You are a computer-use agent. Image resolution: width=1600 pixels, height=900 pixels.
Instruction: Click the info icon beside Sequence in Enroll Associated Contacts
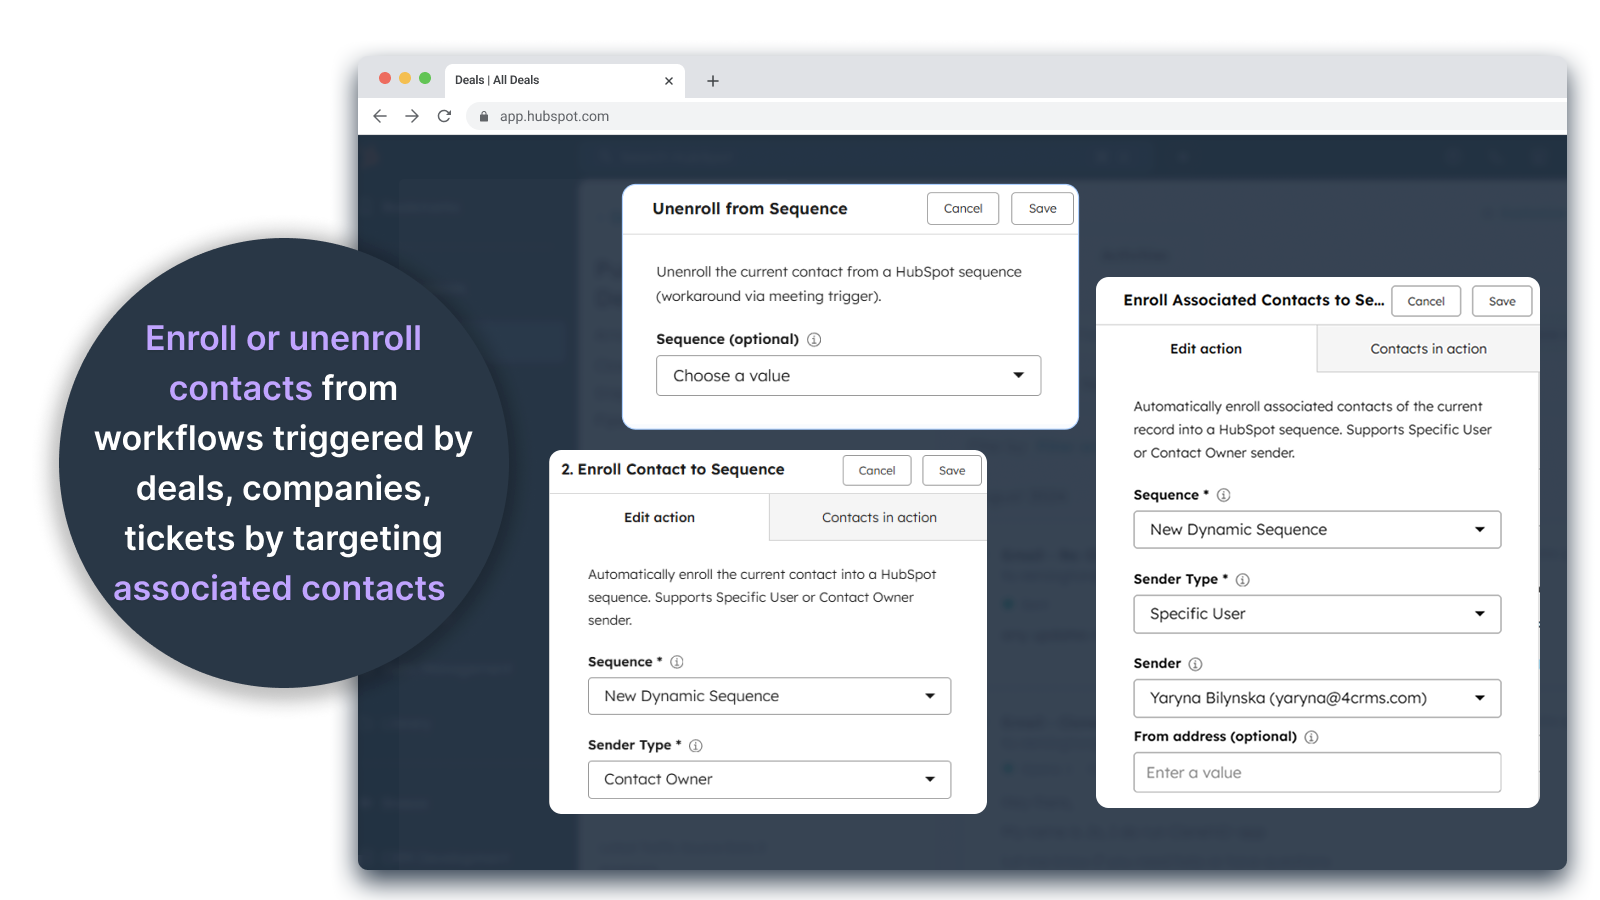click(1224, 494)
